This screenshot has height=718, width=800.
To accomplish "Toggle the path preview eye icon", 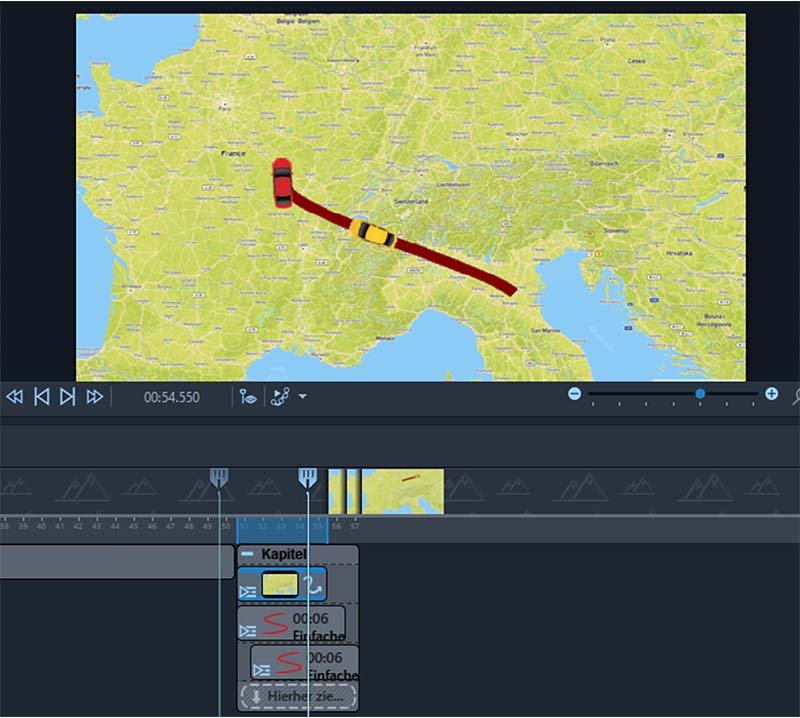I will (x=247, y=397).
